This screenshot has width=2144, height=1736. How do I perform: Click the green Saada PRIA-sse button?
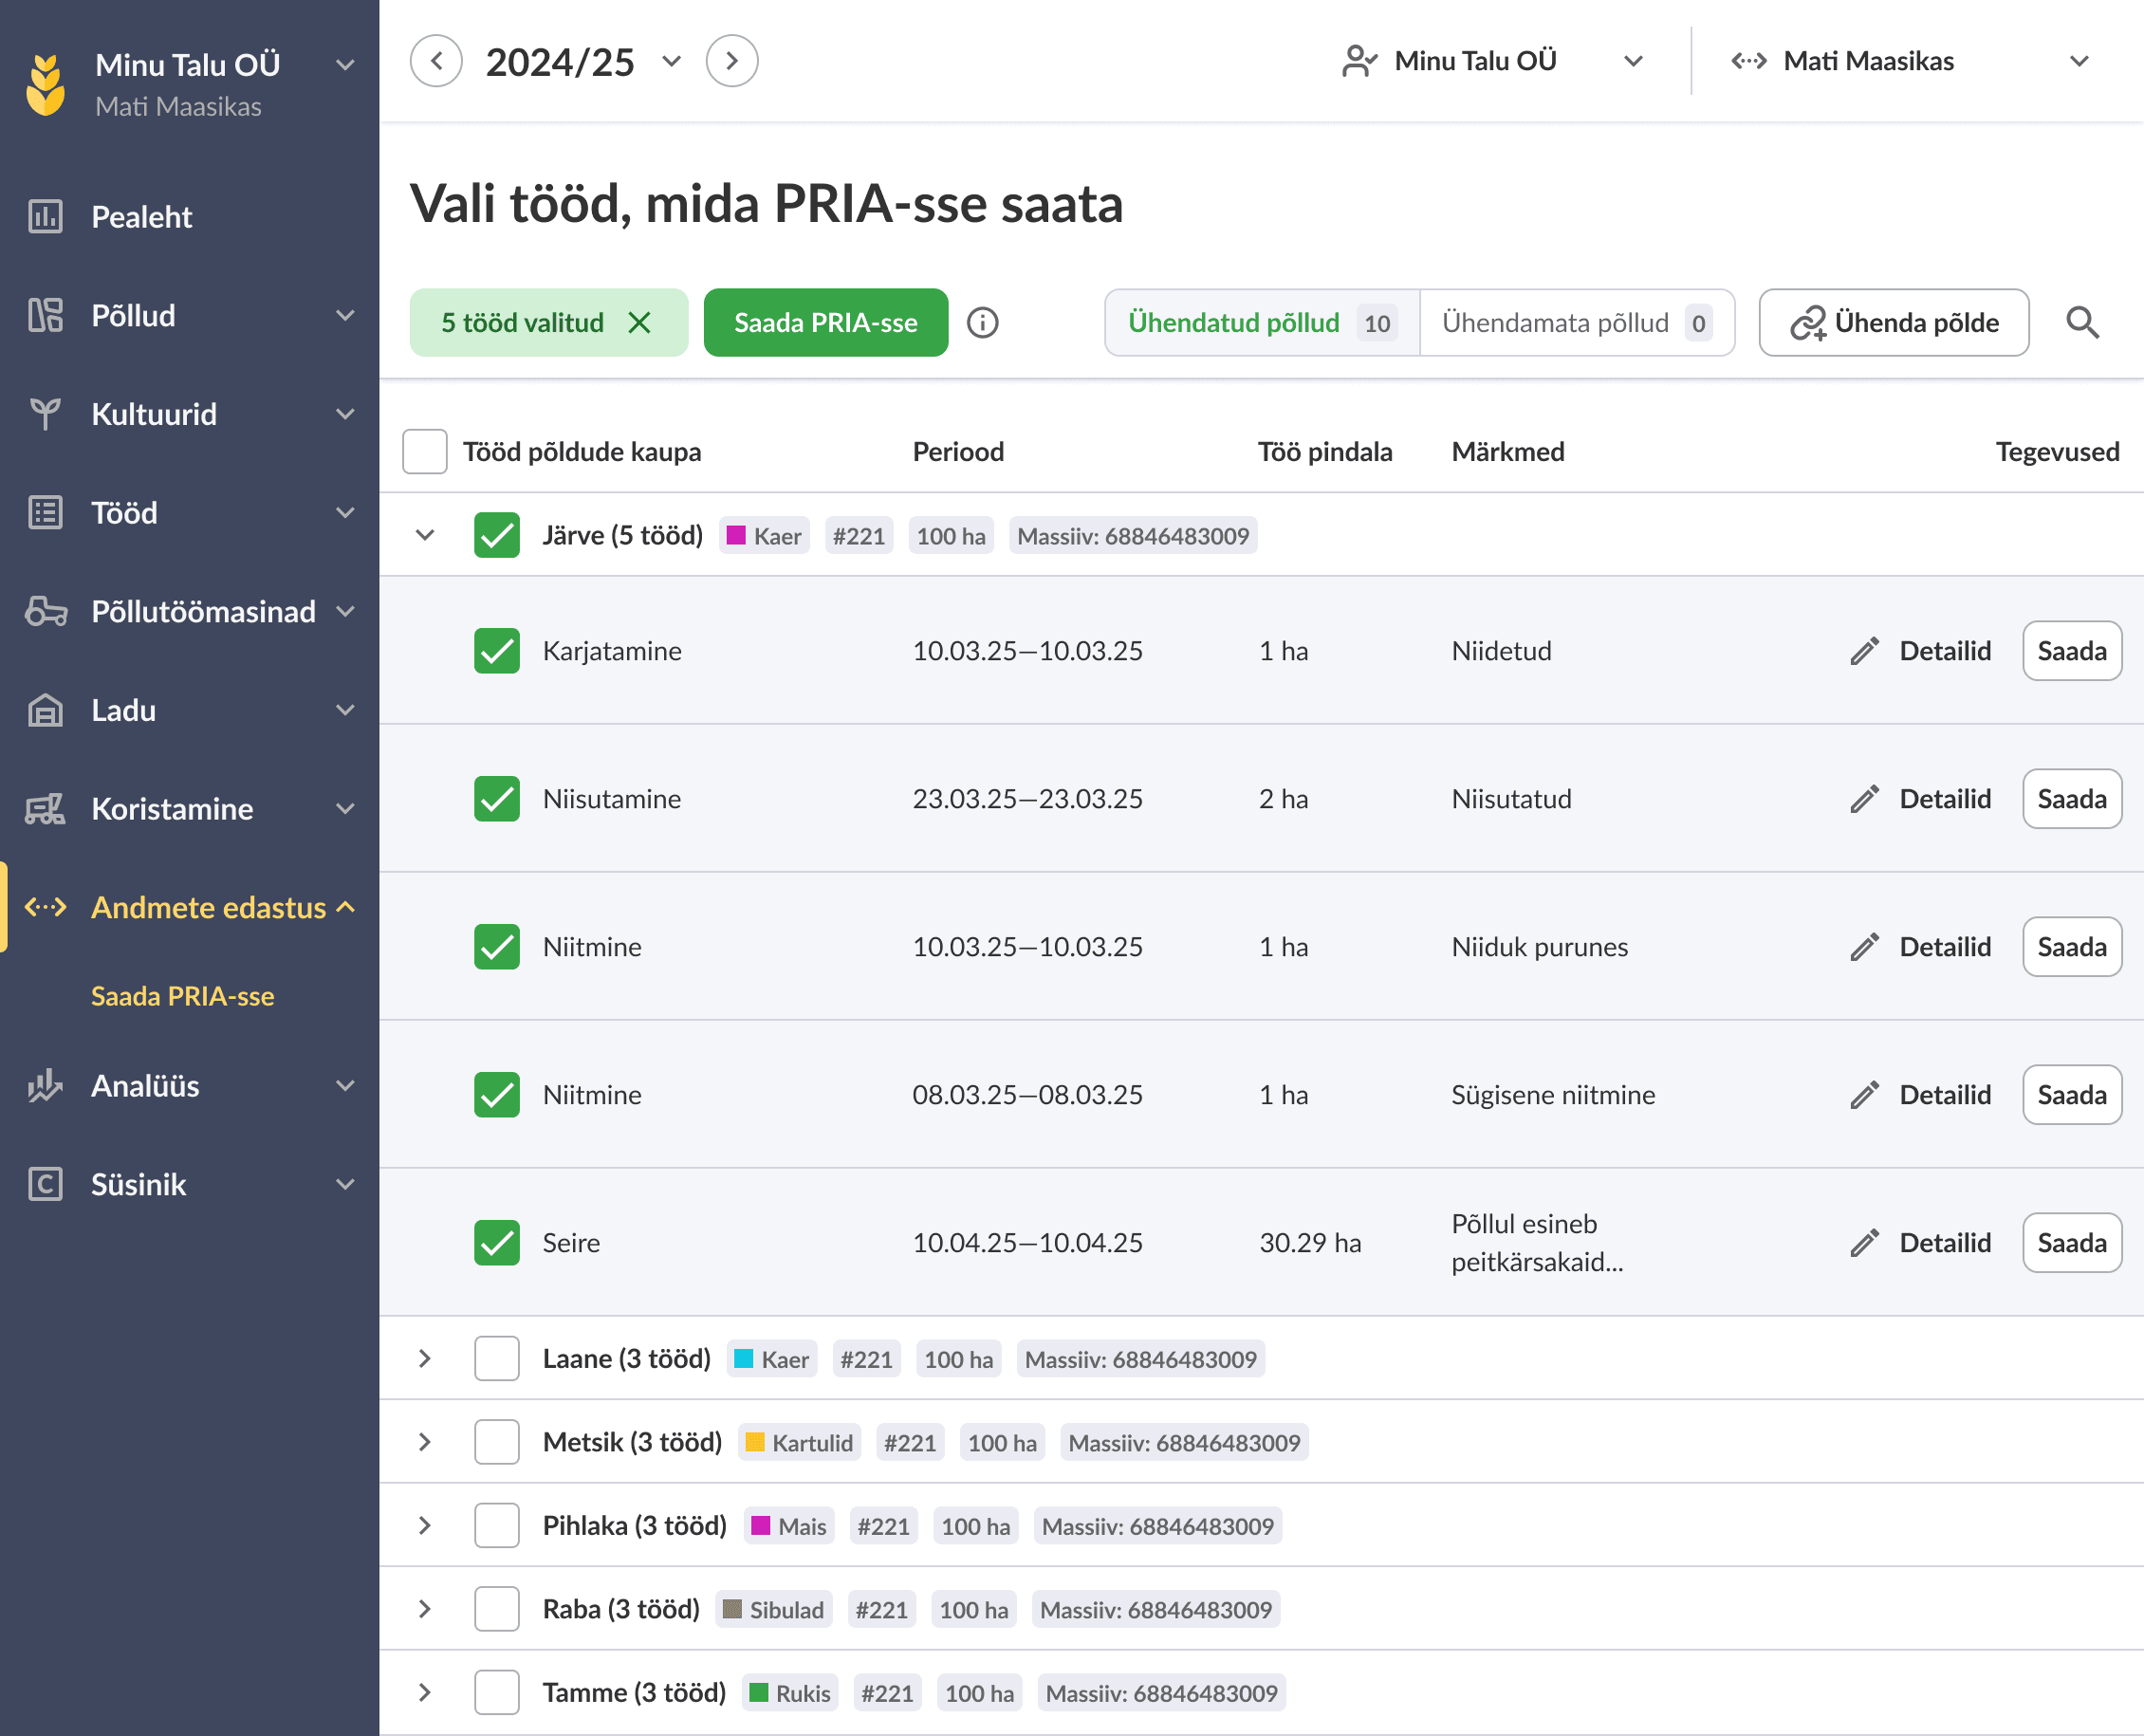(x=826, y=323)
